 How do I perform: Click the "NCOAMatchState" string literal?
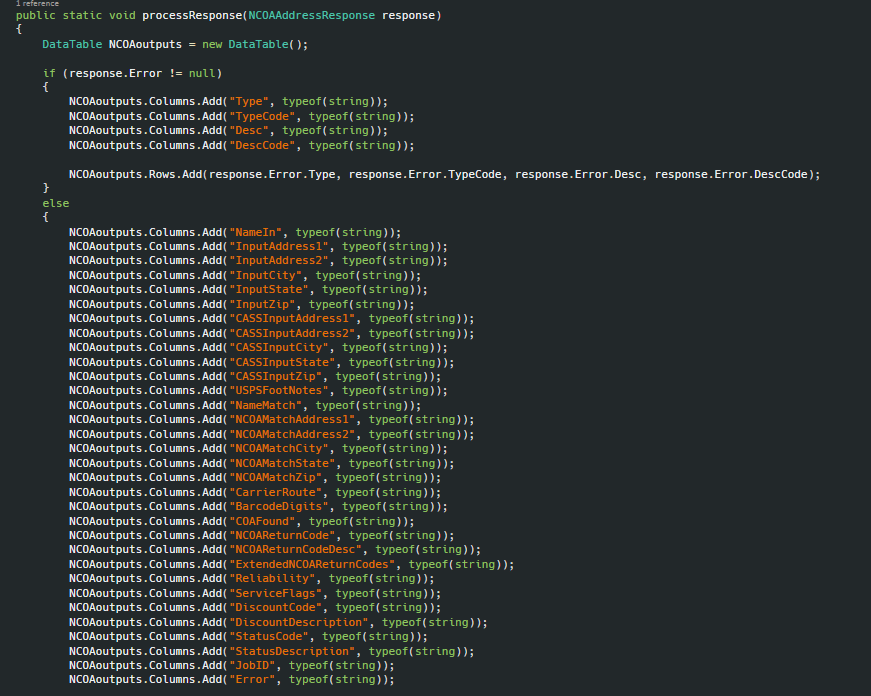(x=282, y=463)
